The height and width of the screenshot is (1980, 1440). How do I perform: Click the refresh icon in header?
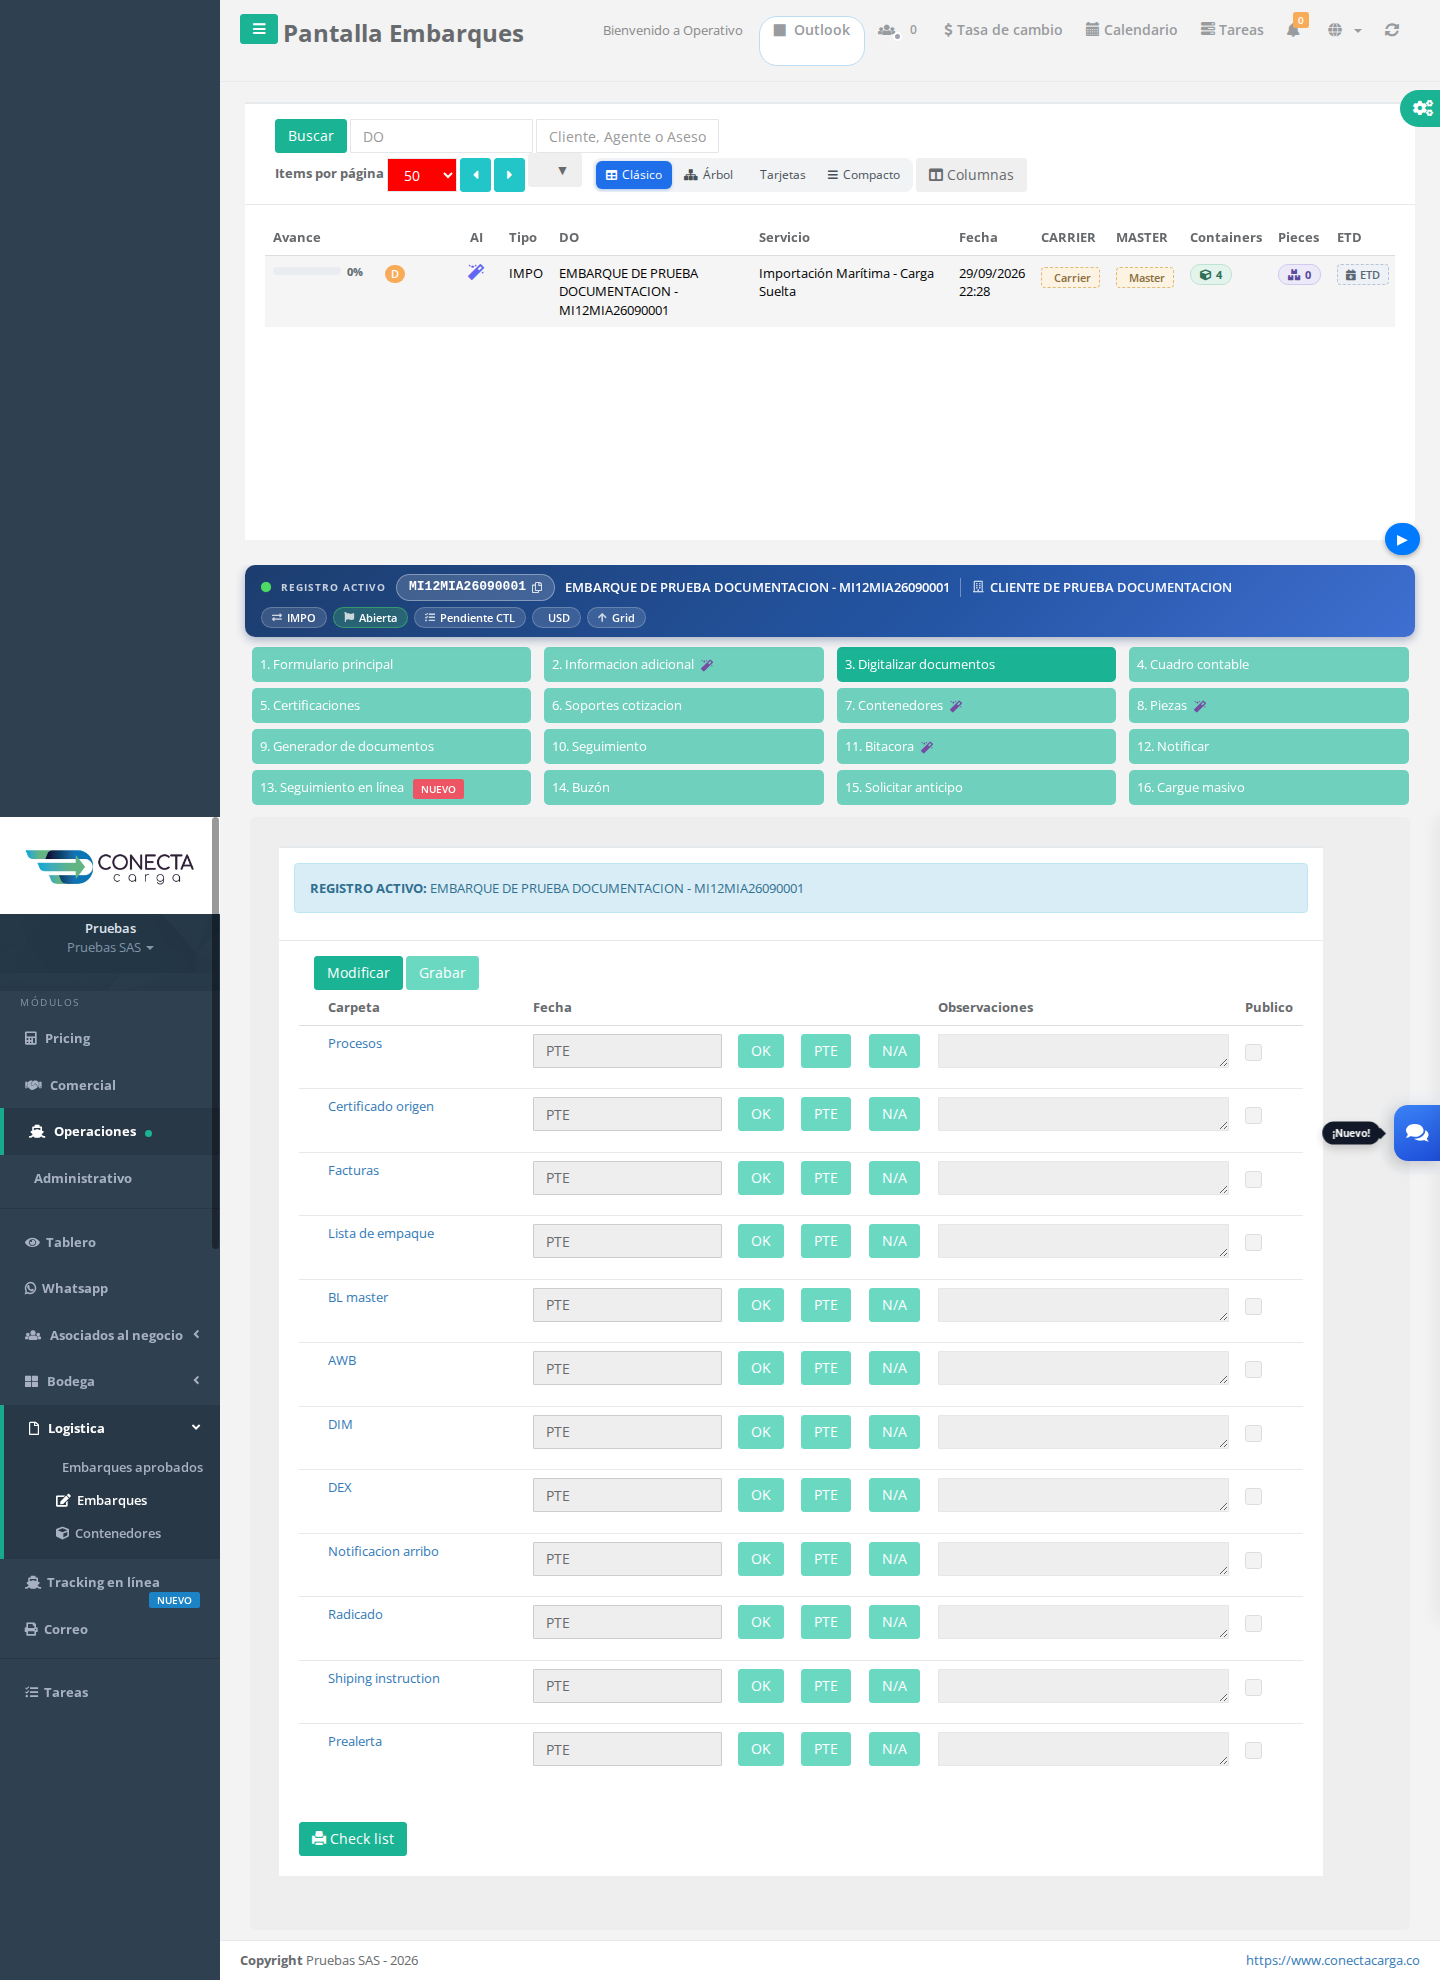coord(1392,30)
